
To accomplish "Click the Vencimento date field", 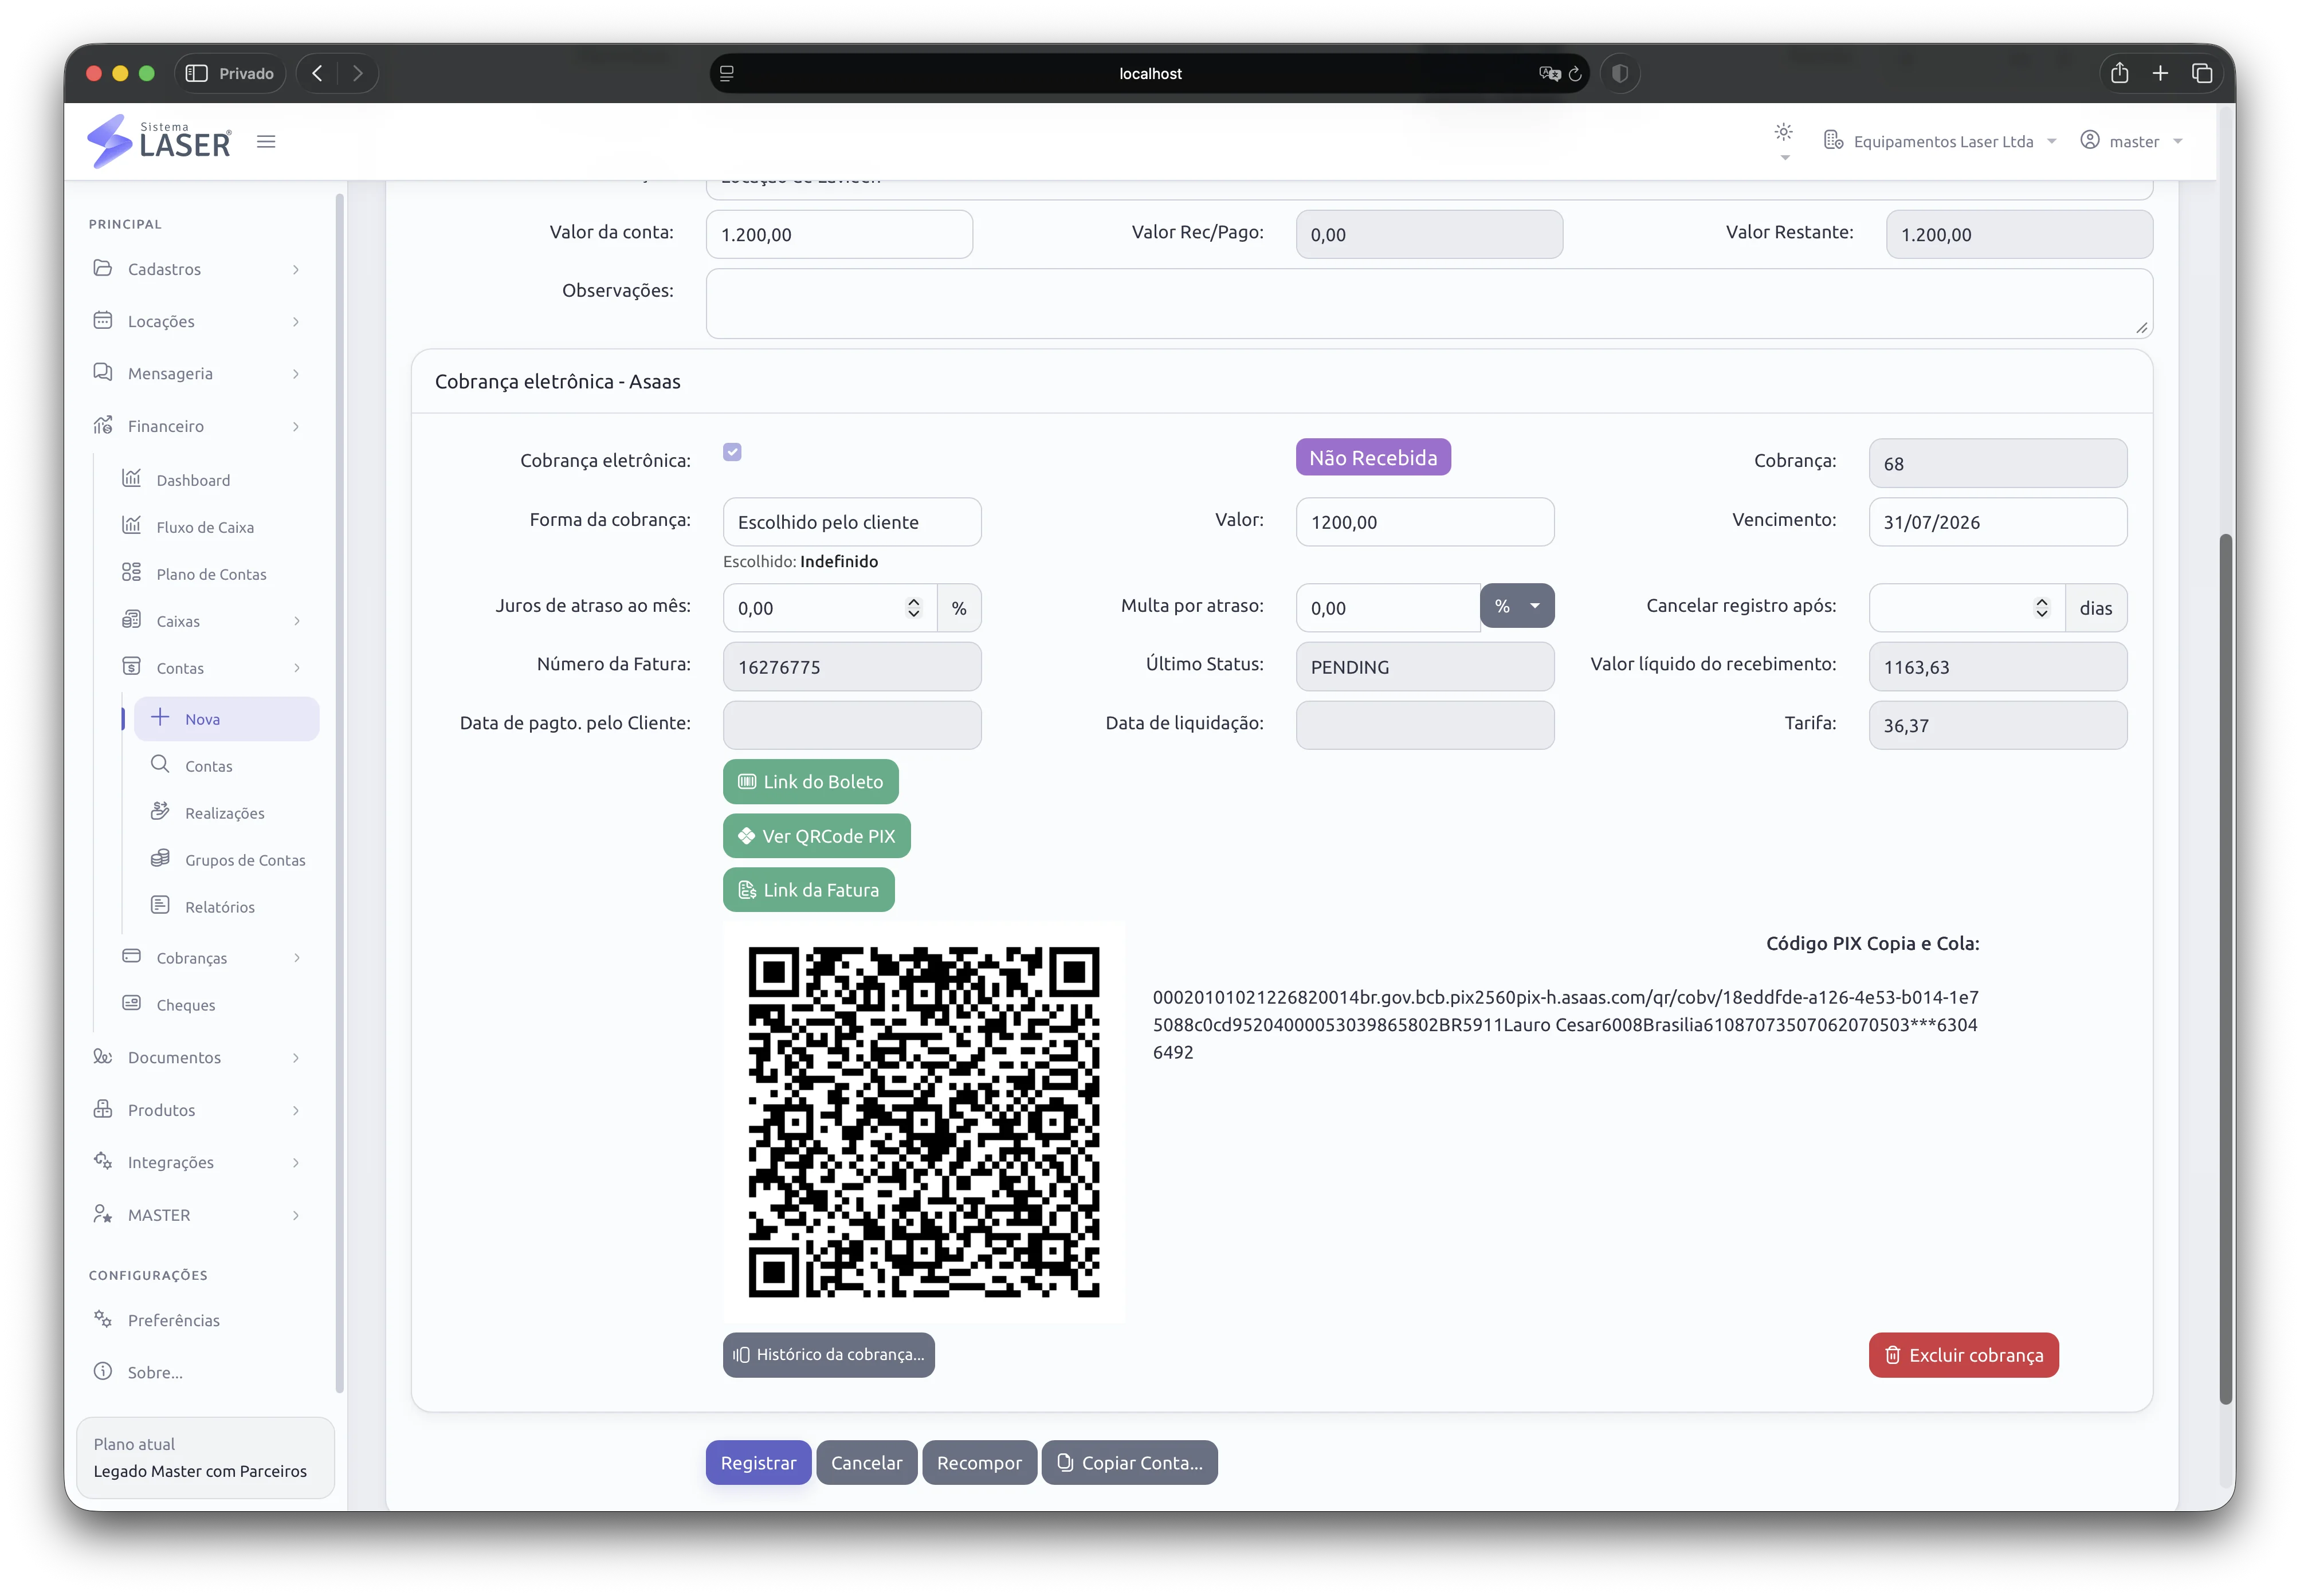I will pyautogui.click(x=1998, y=522).
